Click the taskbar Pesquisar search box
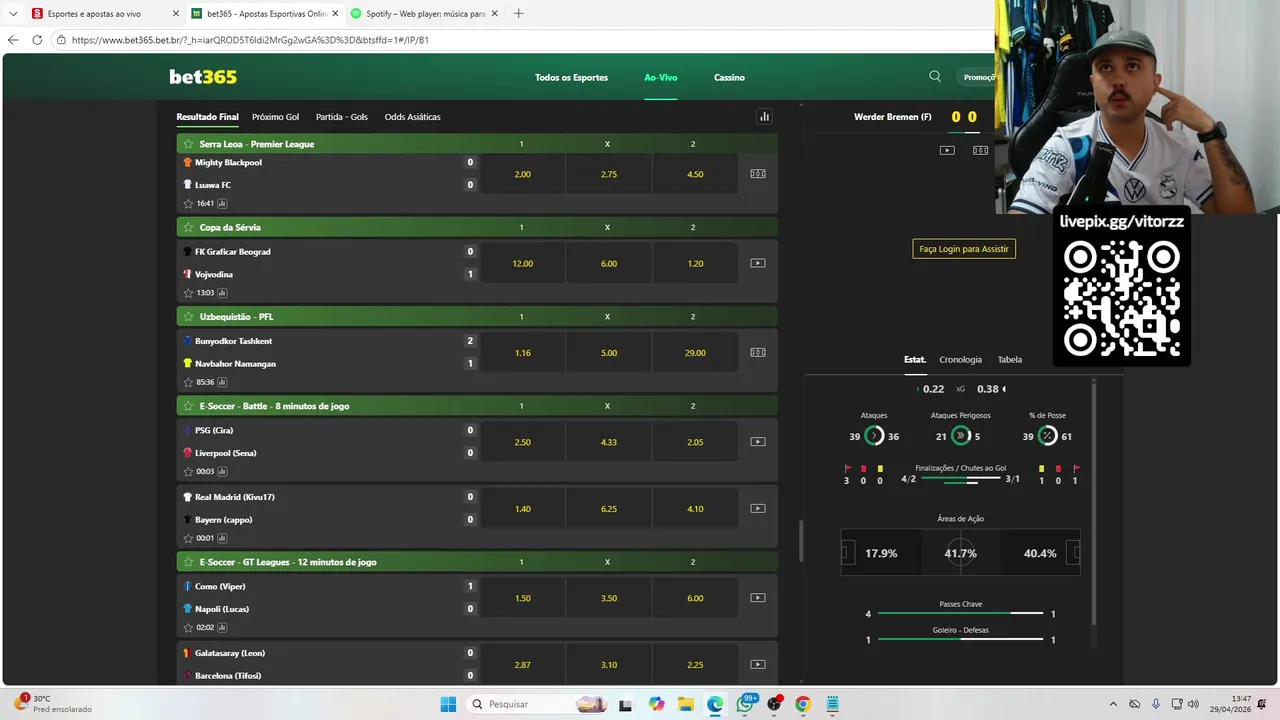The image size is (1280, 720). pyautogui.click(x=538, y=704)
